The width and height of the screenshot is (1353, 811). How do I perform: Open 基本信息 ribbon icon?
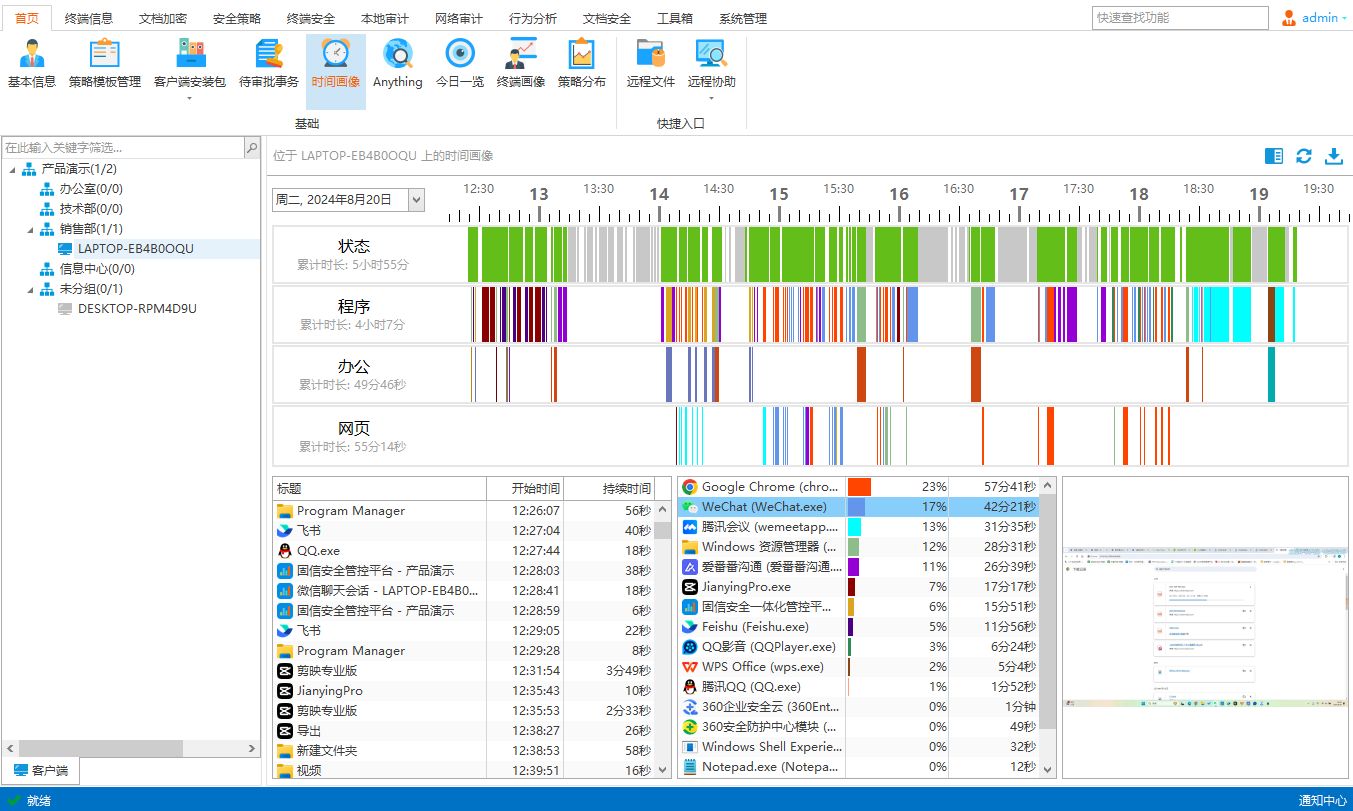pos(32,53)
